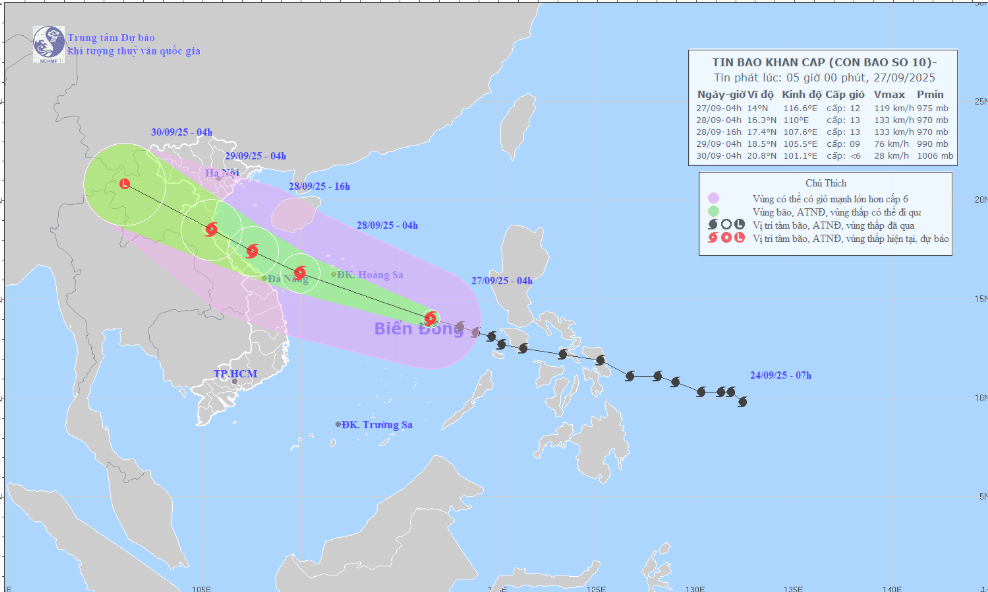Click the TP.HCM city marker
This screenshot has height=592, width=988.
(235, 381)
